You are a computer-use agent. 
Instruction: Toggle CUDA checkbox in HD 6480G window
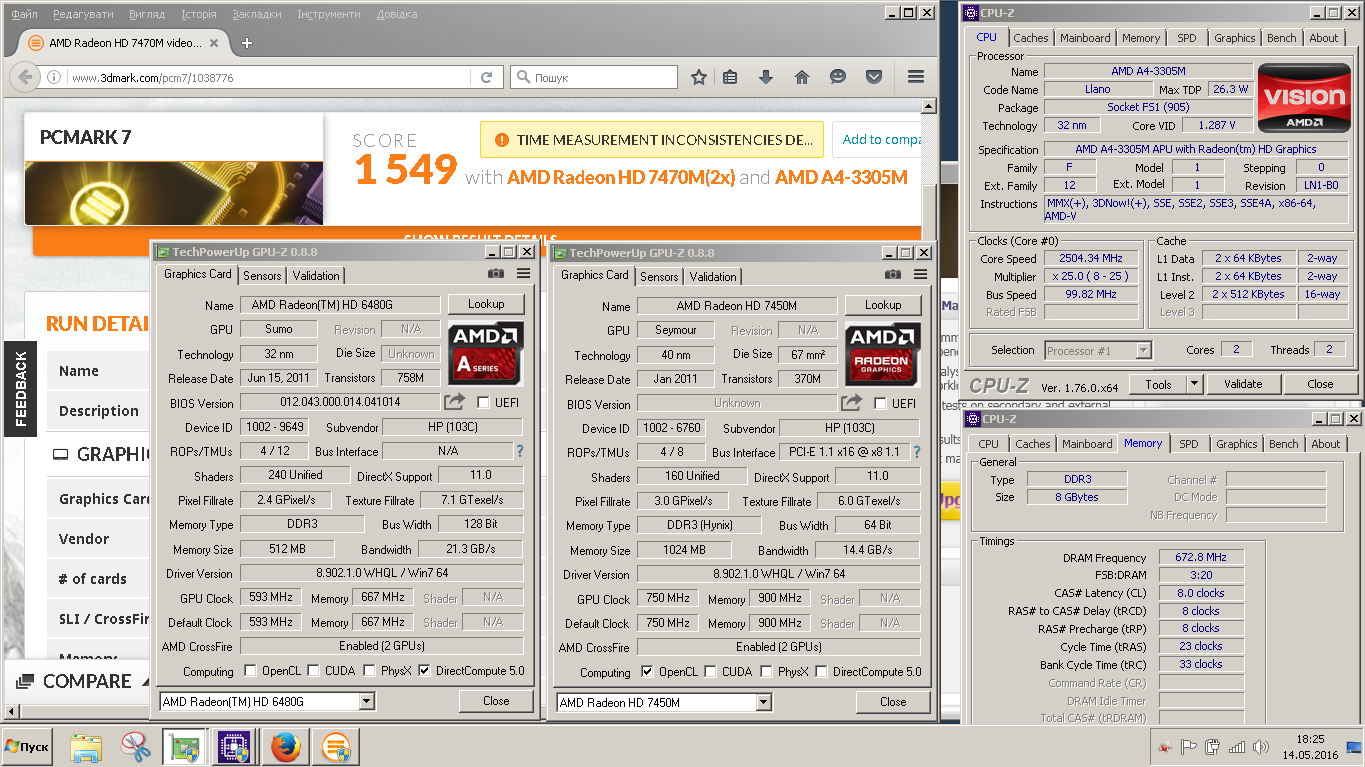click(314, 670)
